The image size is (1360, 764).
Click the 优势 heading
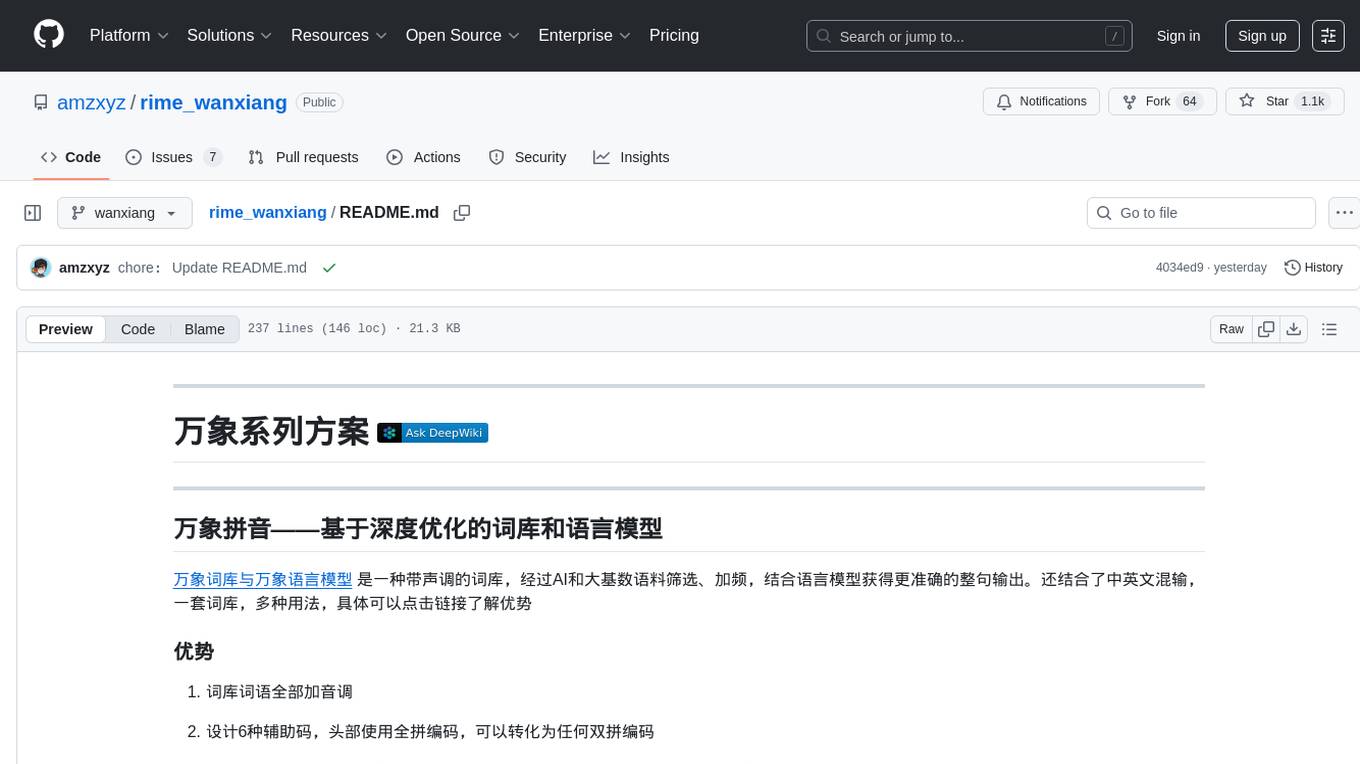[x=194, y=652]
